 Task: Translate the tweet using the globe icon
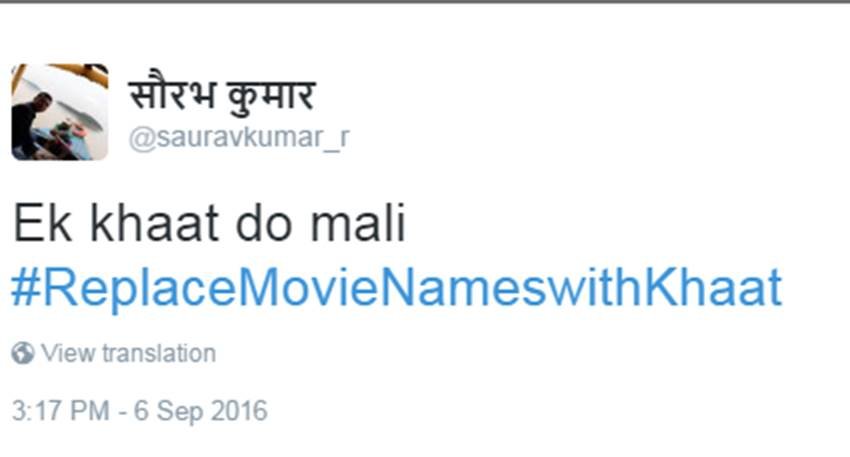point(23,353)
